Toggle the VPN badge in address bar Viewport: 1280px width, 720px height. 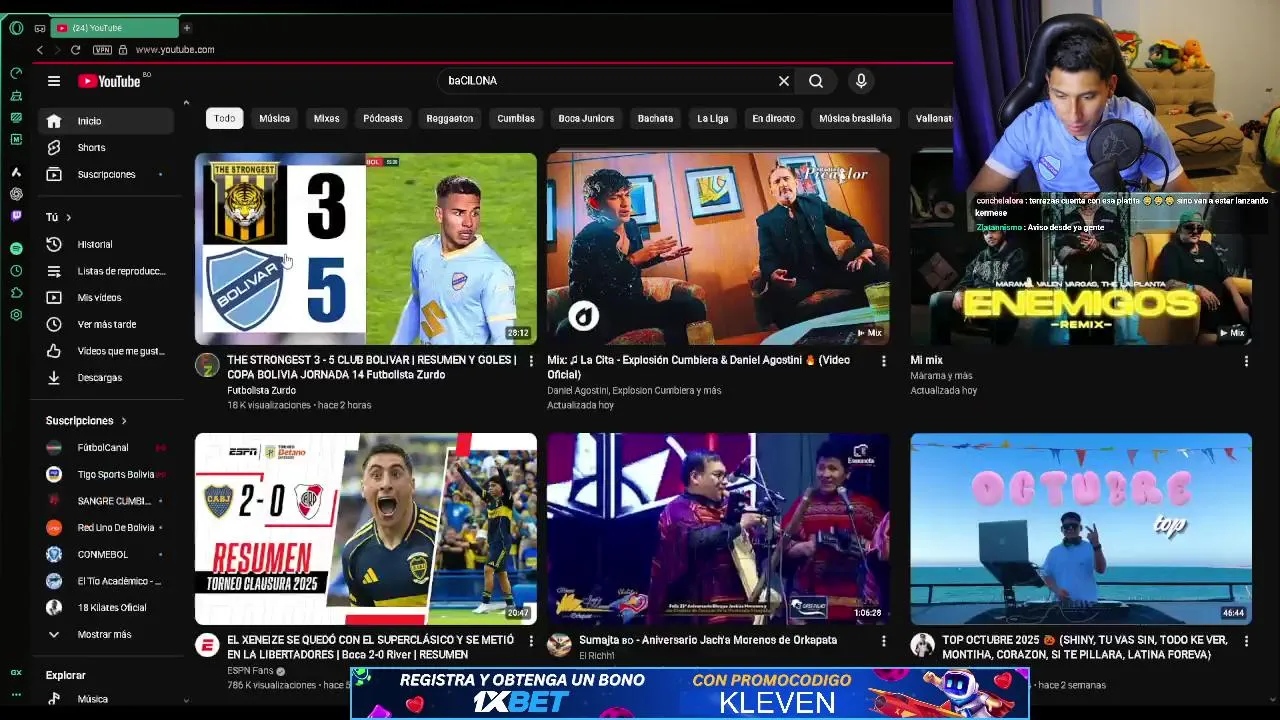pyautogui.click(x=102, y=50)
